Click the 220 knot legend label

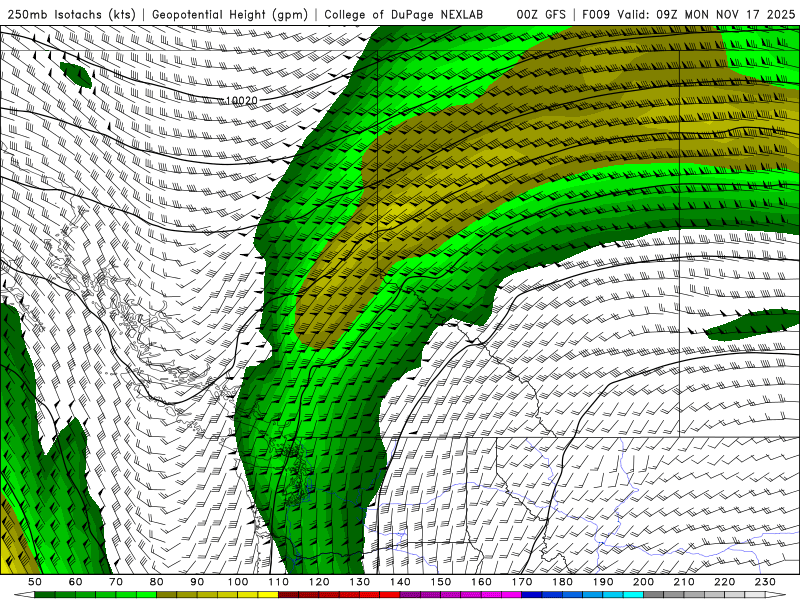tap(724, 582)
